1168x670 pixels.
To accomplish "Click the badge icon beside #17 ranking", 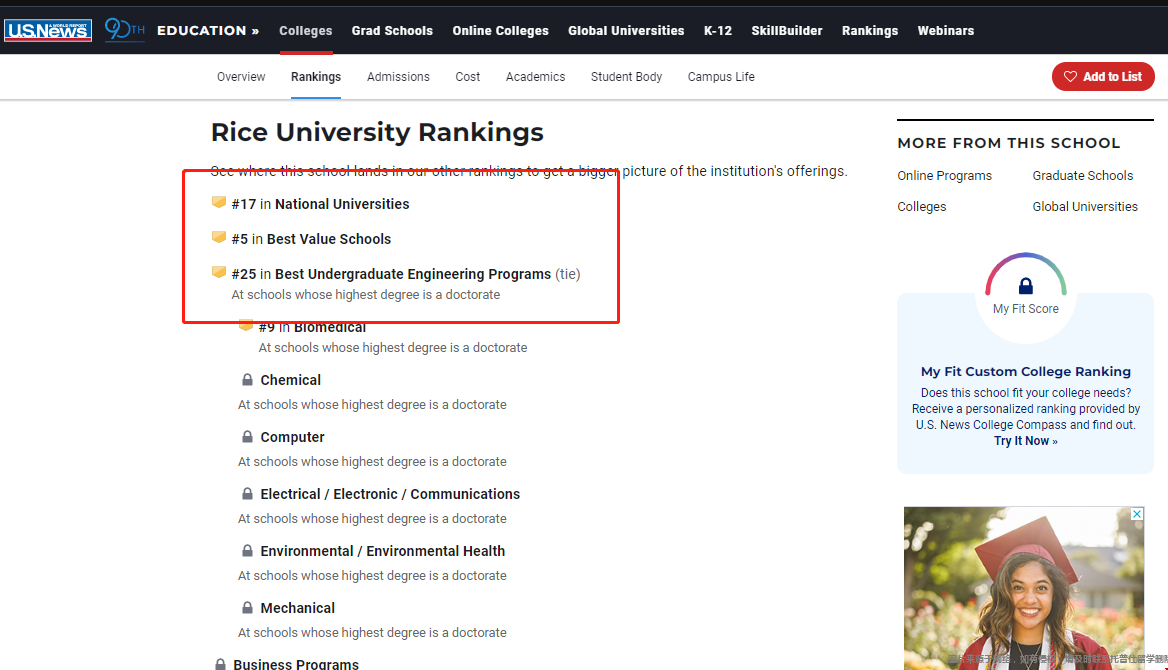I will pyautogui.click(x=218, y=202).
